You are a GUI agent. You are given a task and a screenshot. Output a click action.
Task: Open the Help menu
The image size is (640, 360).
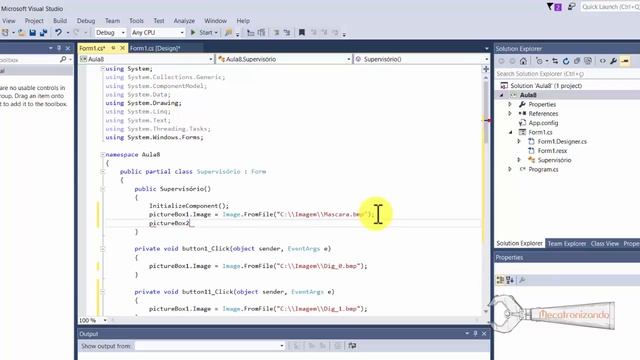(243, 21)
